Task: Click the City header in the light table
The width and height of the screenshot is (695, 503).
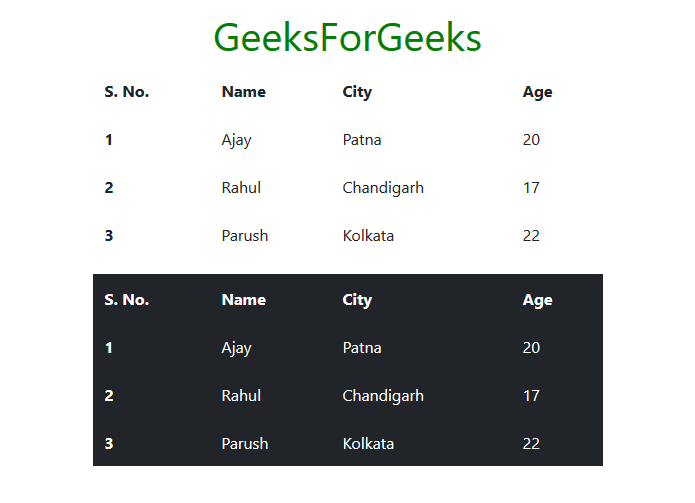Action: tap(357, 92)
